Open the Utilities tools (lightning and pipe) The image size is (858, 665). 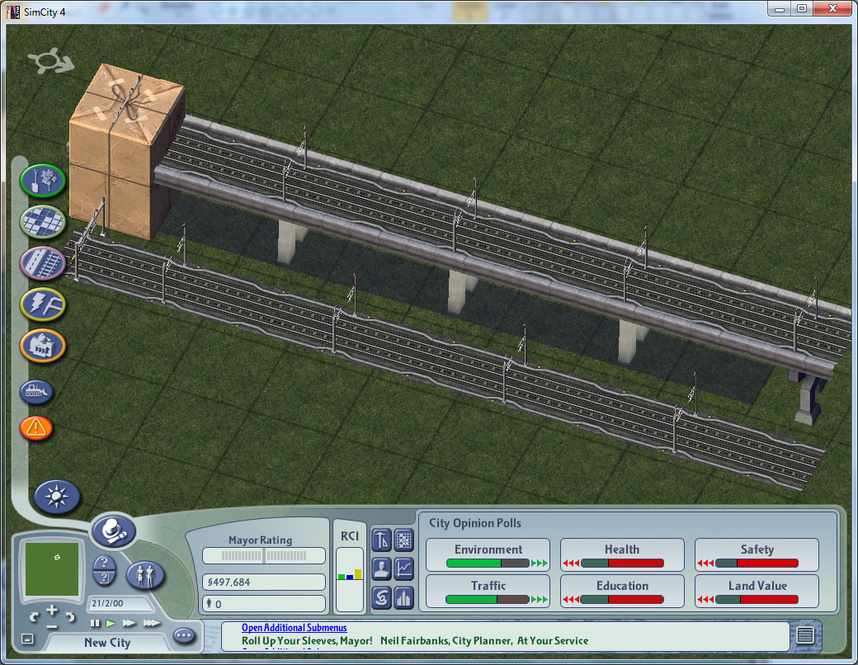pos(43,304)
